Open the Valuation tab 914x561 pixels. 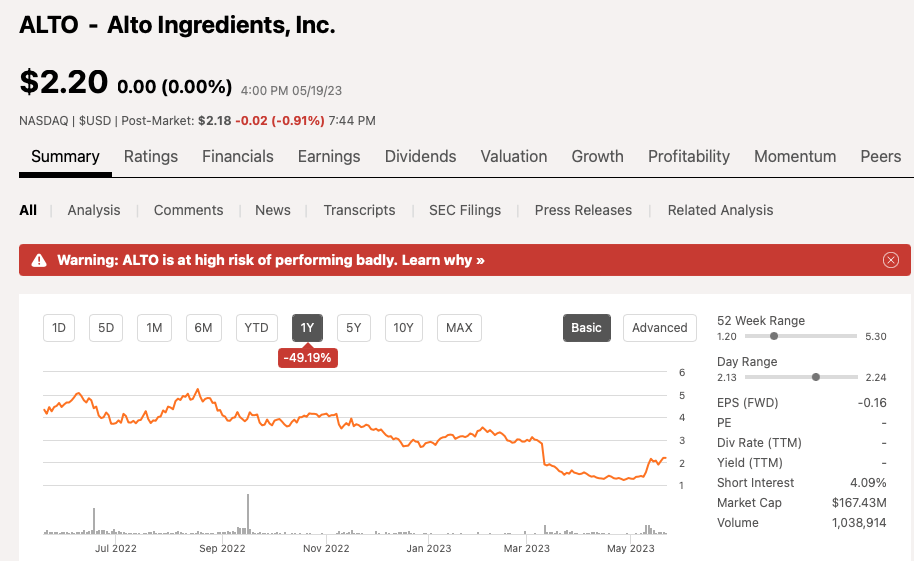tap(514, 157)
